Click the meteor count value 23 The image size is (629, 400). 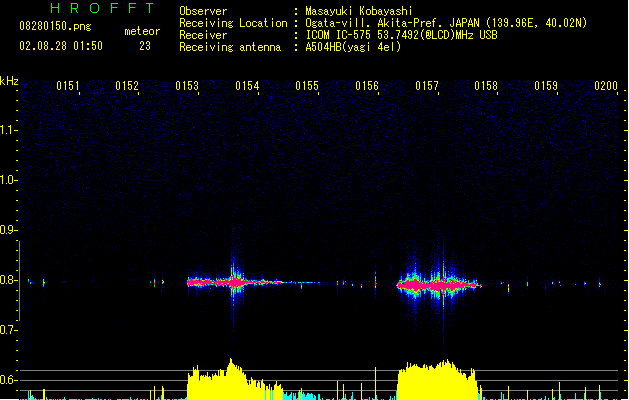(x=145, y=46)
